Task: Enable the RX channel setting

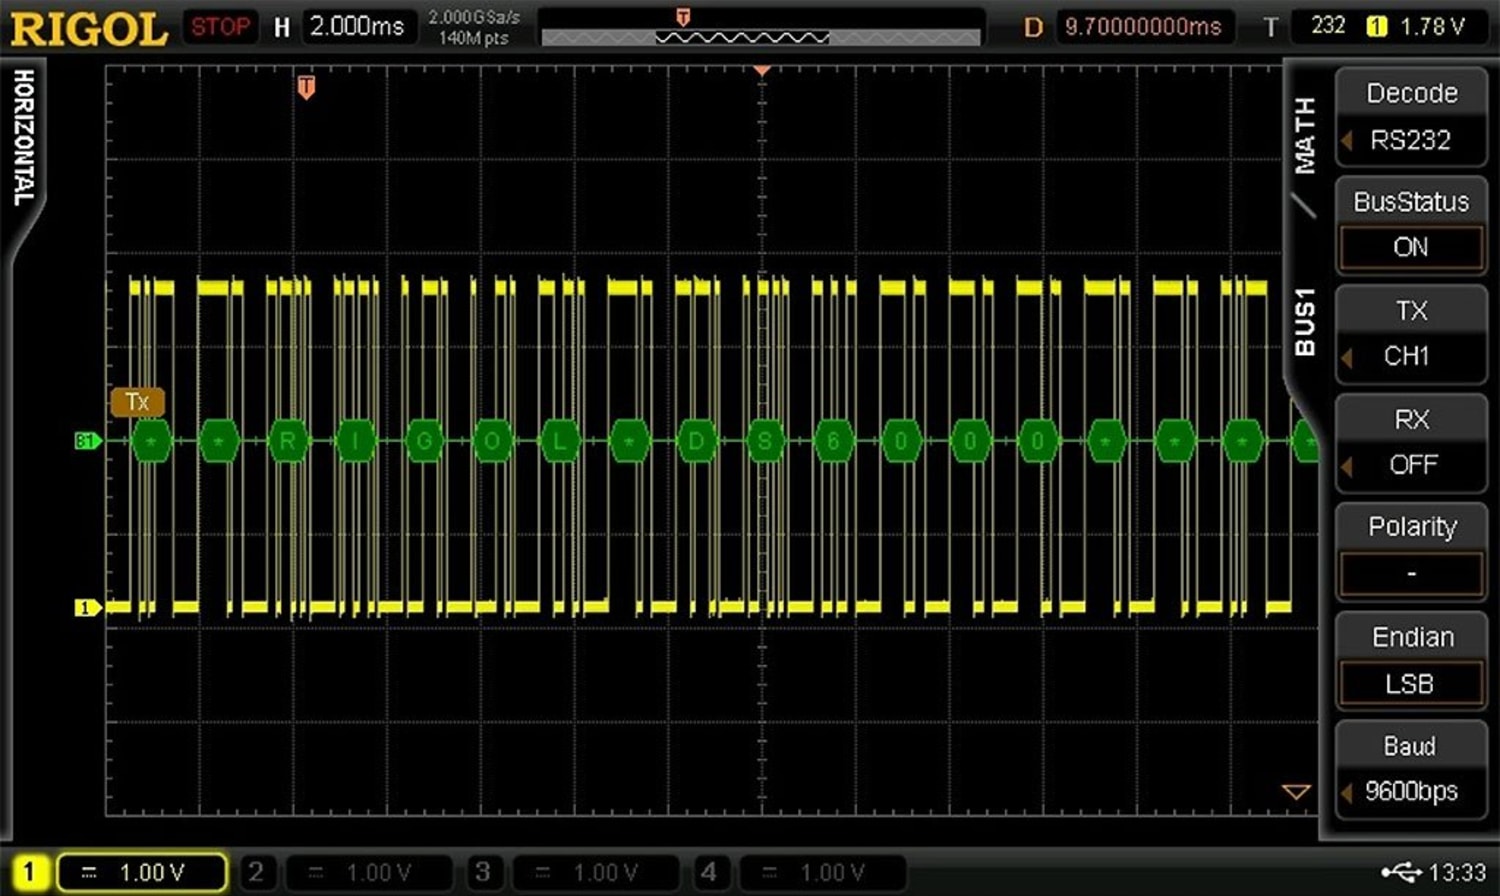Action: [1411, 463]
